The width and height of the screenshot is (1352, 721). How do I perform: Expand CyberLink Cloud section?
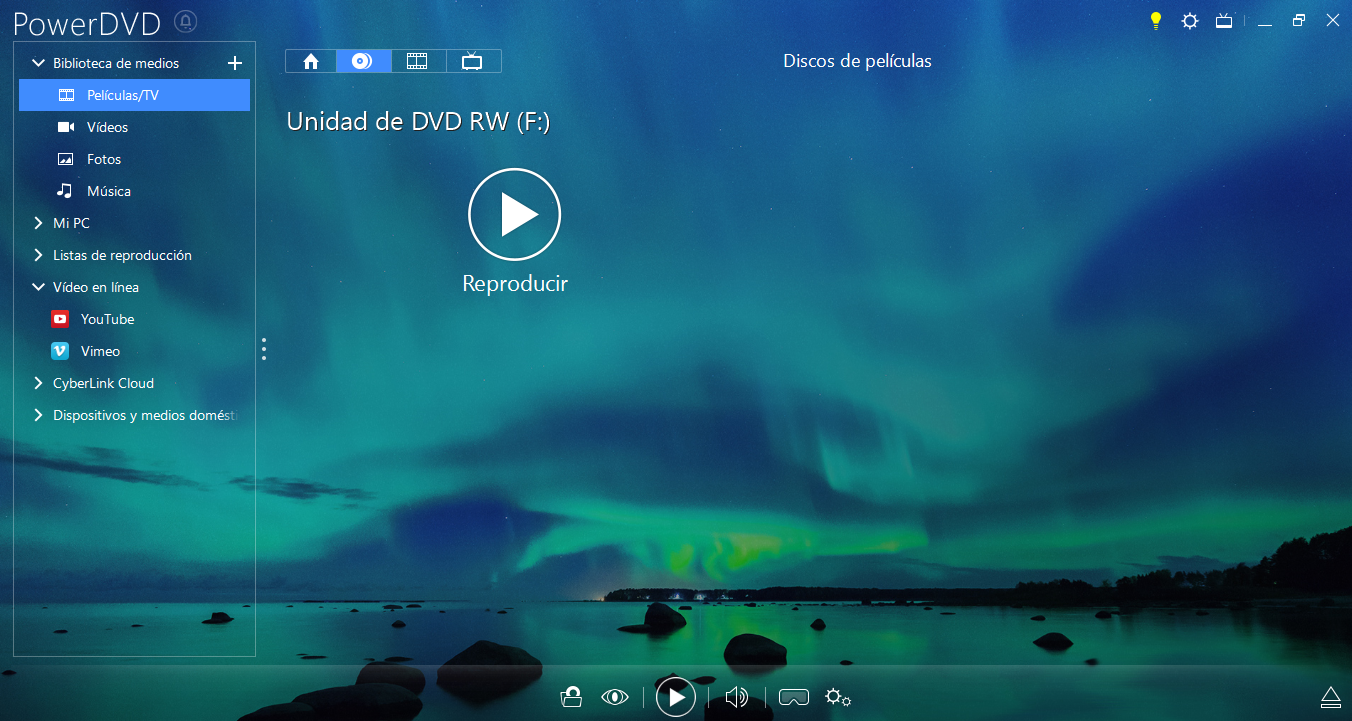39,383
